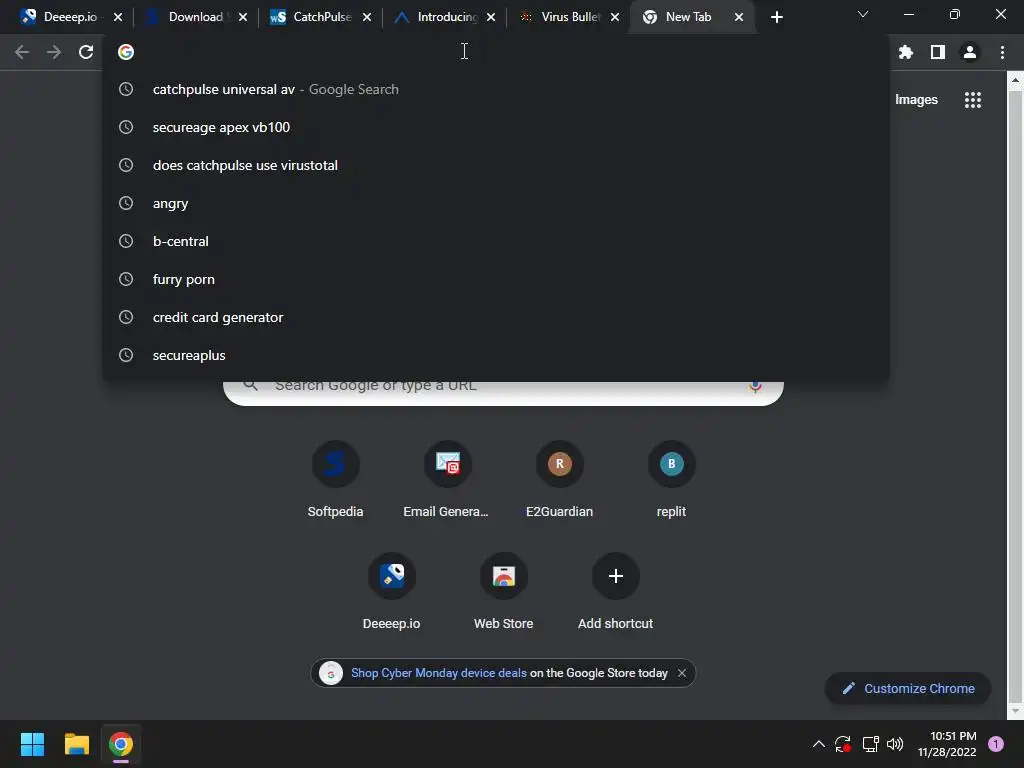Open the taskbar clock and date
This screenshot has height=768, width=1024.
[x=947, y=744]
